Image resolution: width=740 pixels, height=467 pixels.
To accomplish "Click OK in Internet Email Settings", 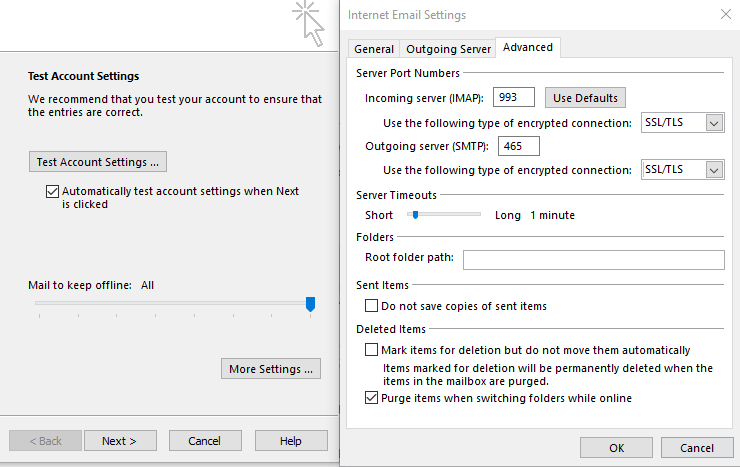I will (616, 448).
